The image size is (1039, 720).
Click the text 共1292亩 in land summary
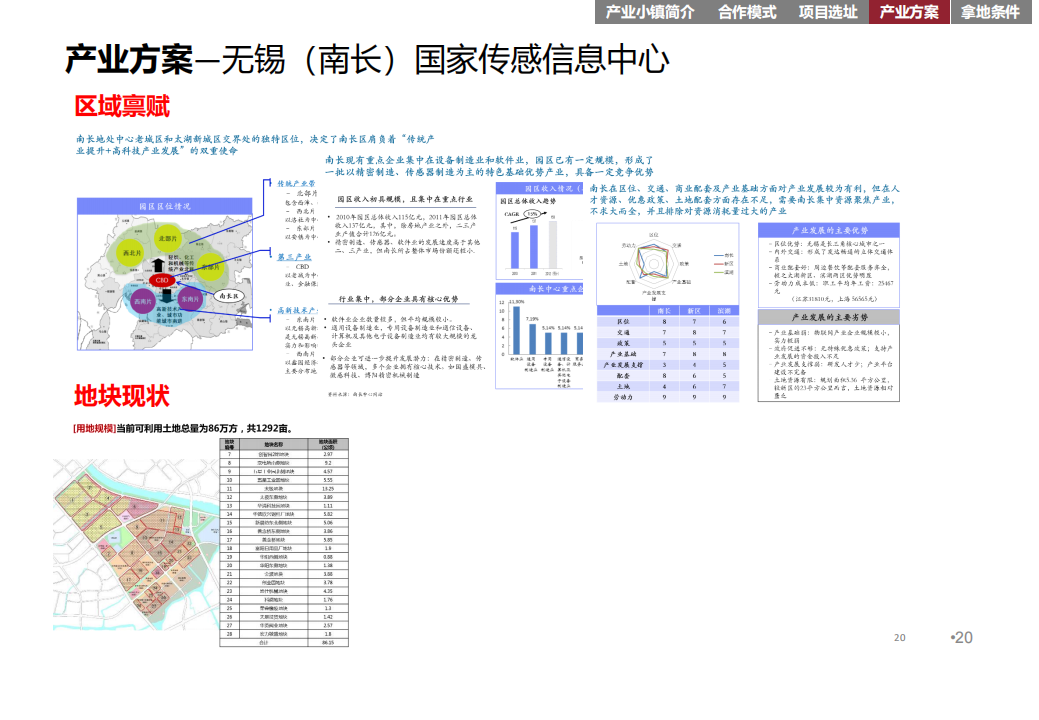(x=267, y=429)
